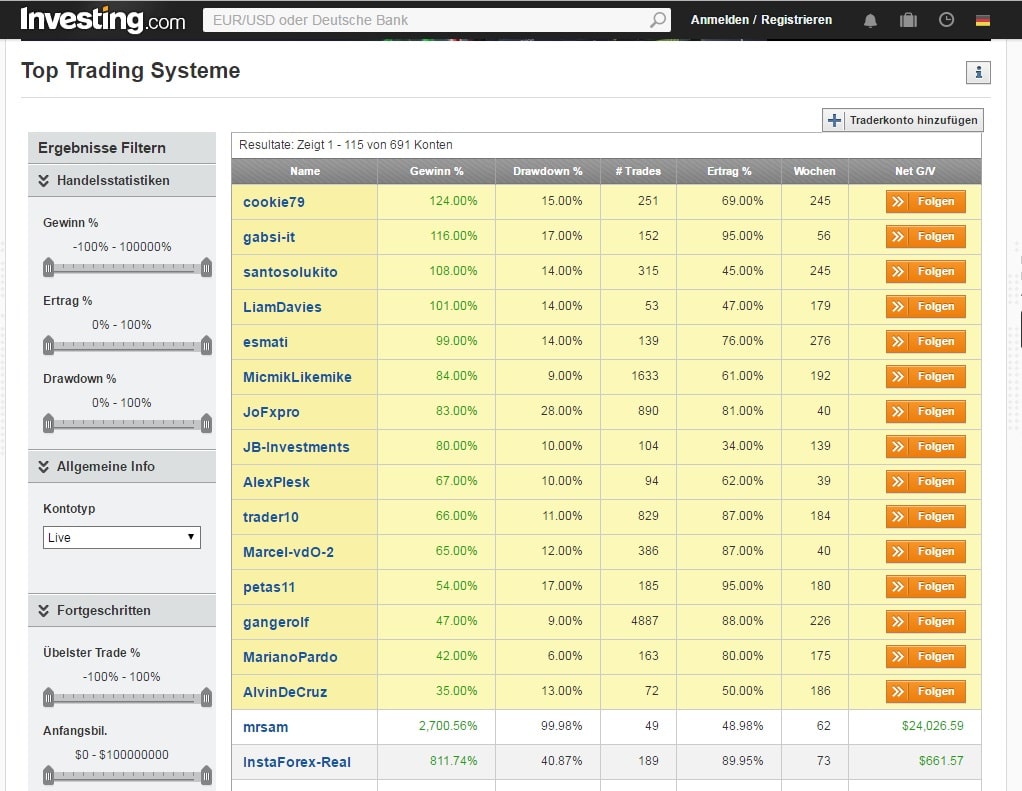Click the search magnifier icon

click(658, 20)
